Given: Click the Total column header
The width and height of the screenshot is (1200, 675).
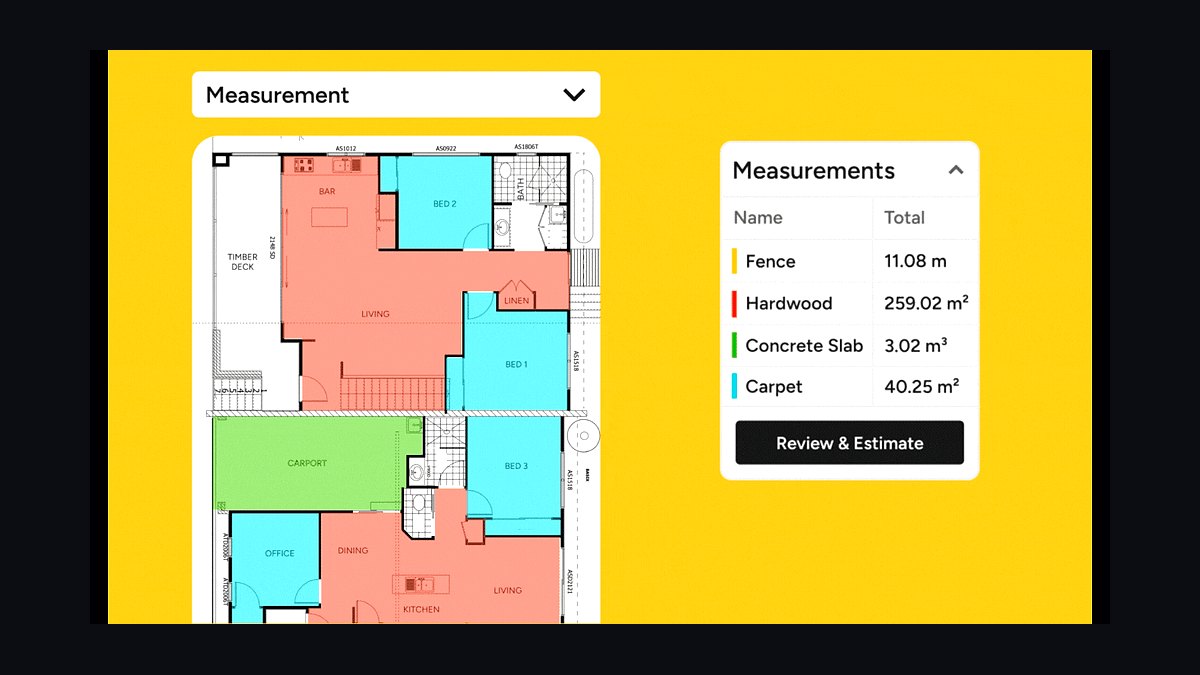Looking at the screenshot, I should [904, 217].
